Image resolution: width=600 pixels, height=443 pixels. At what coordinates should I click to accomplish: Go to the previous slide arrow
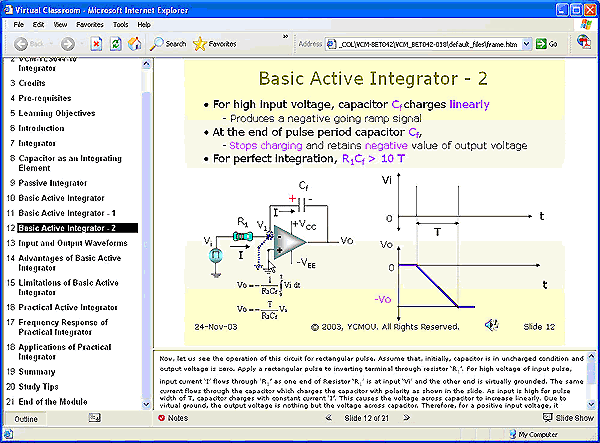(x=329, y=418)
